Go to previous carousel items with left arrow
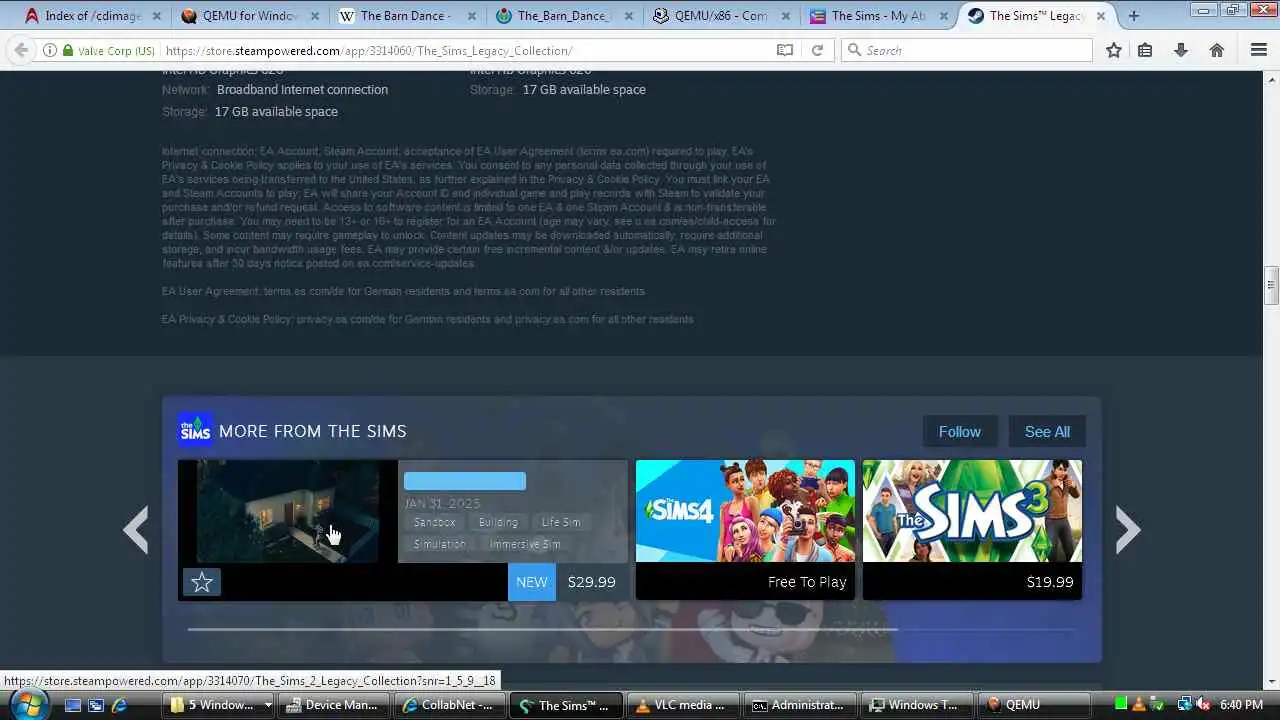1280x720 pixels. (x=136, y=530)
